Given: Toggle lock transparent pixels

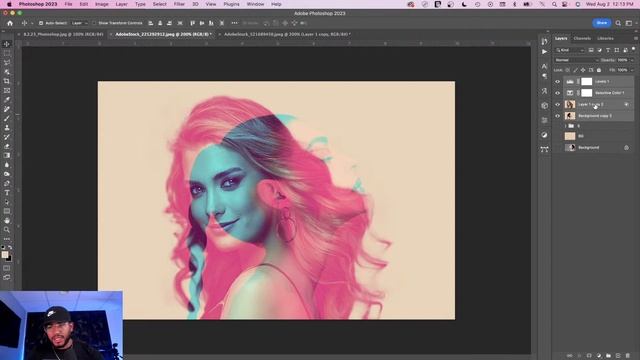Looking at the screenshot, I should click(568, 70).
